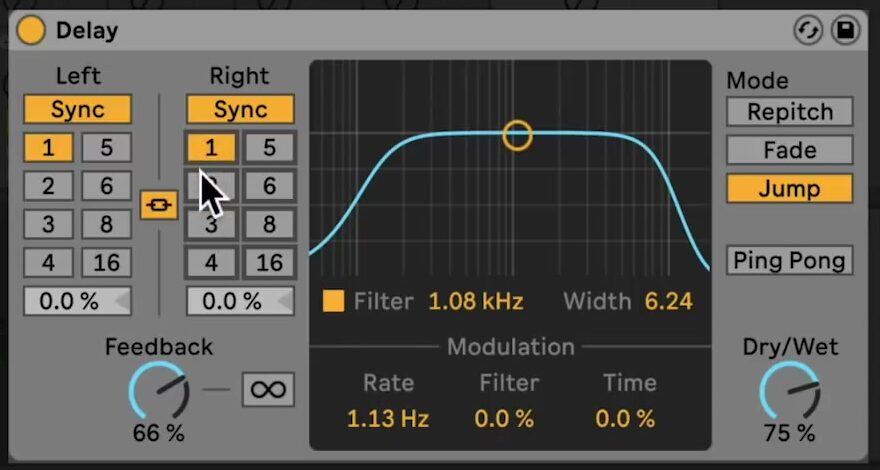Click the hot-swap preset icon

pyautogui.click(x=808, y=30)
